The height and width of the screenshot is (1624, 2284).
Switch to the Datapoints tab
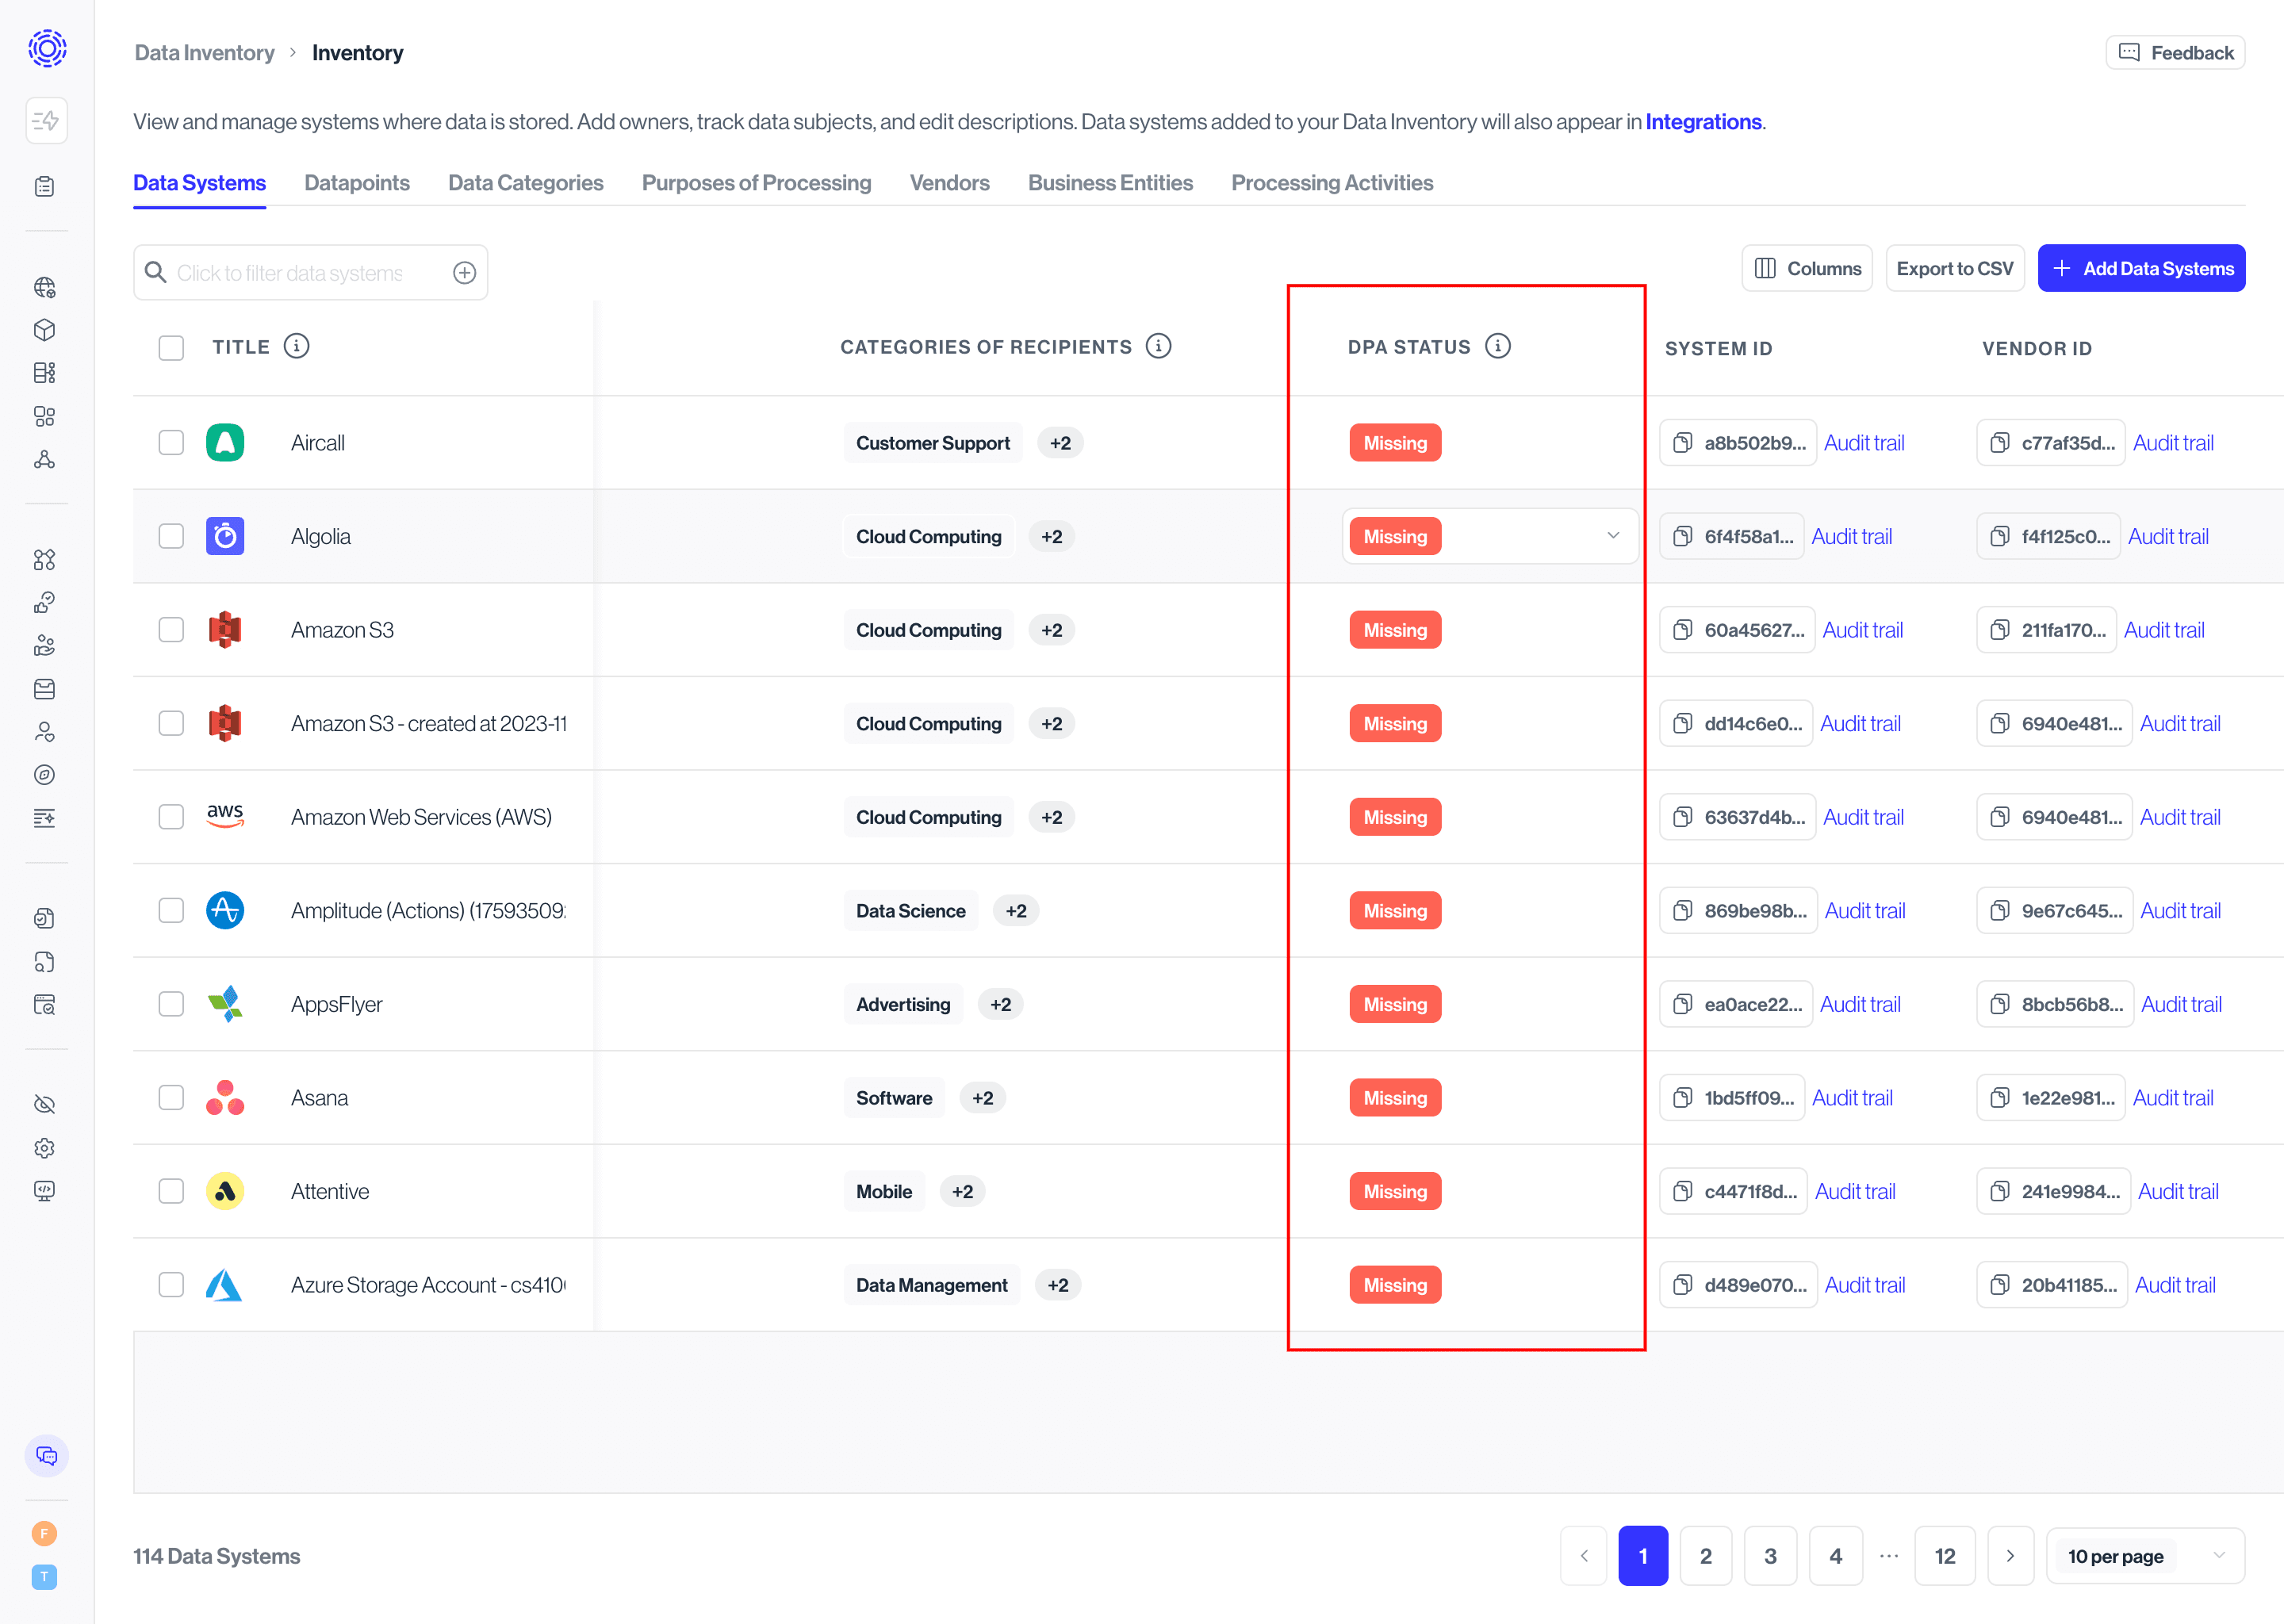357,183
